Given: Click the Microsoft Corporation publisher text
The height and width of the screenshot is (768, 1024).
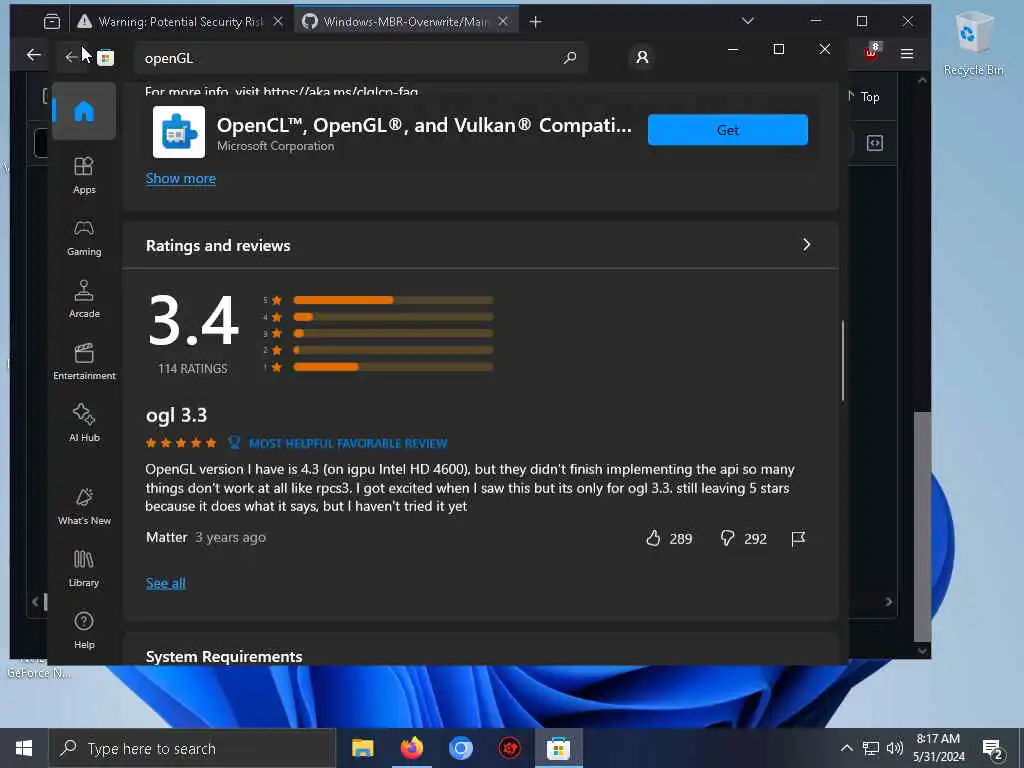Looking at the screenshot, I should [276, 146].
